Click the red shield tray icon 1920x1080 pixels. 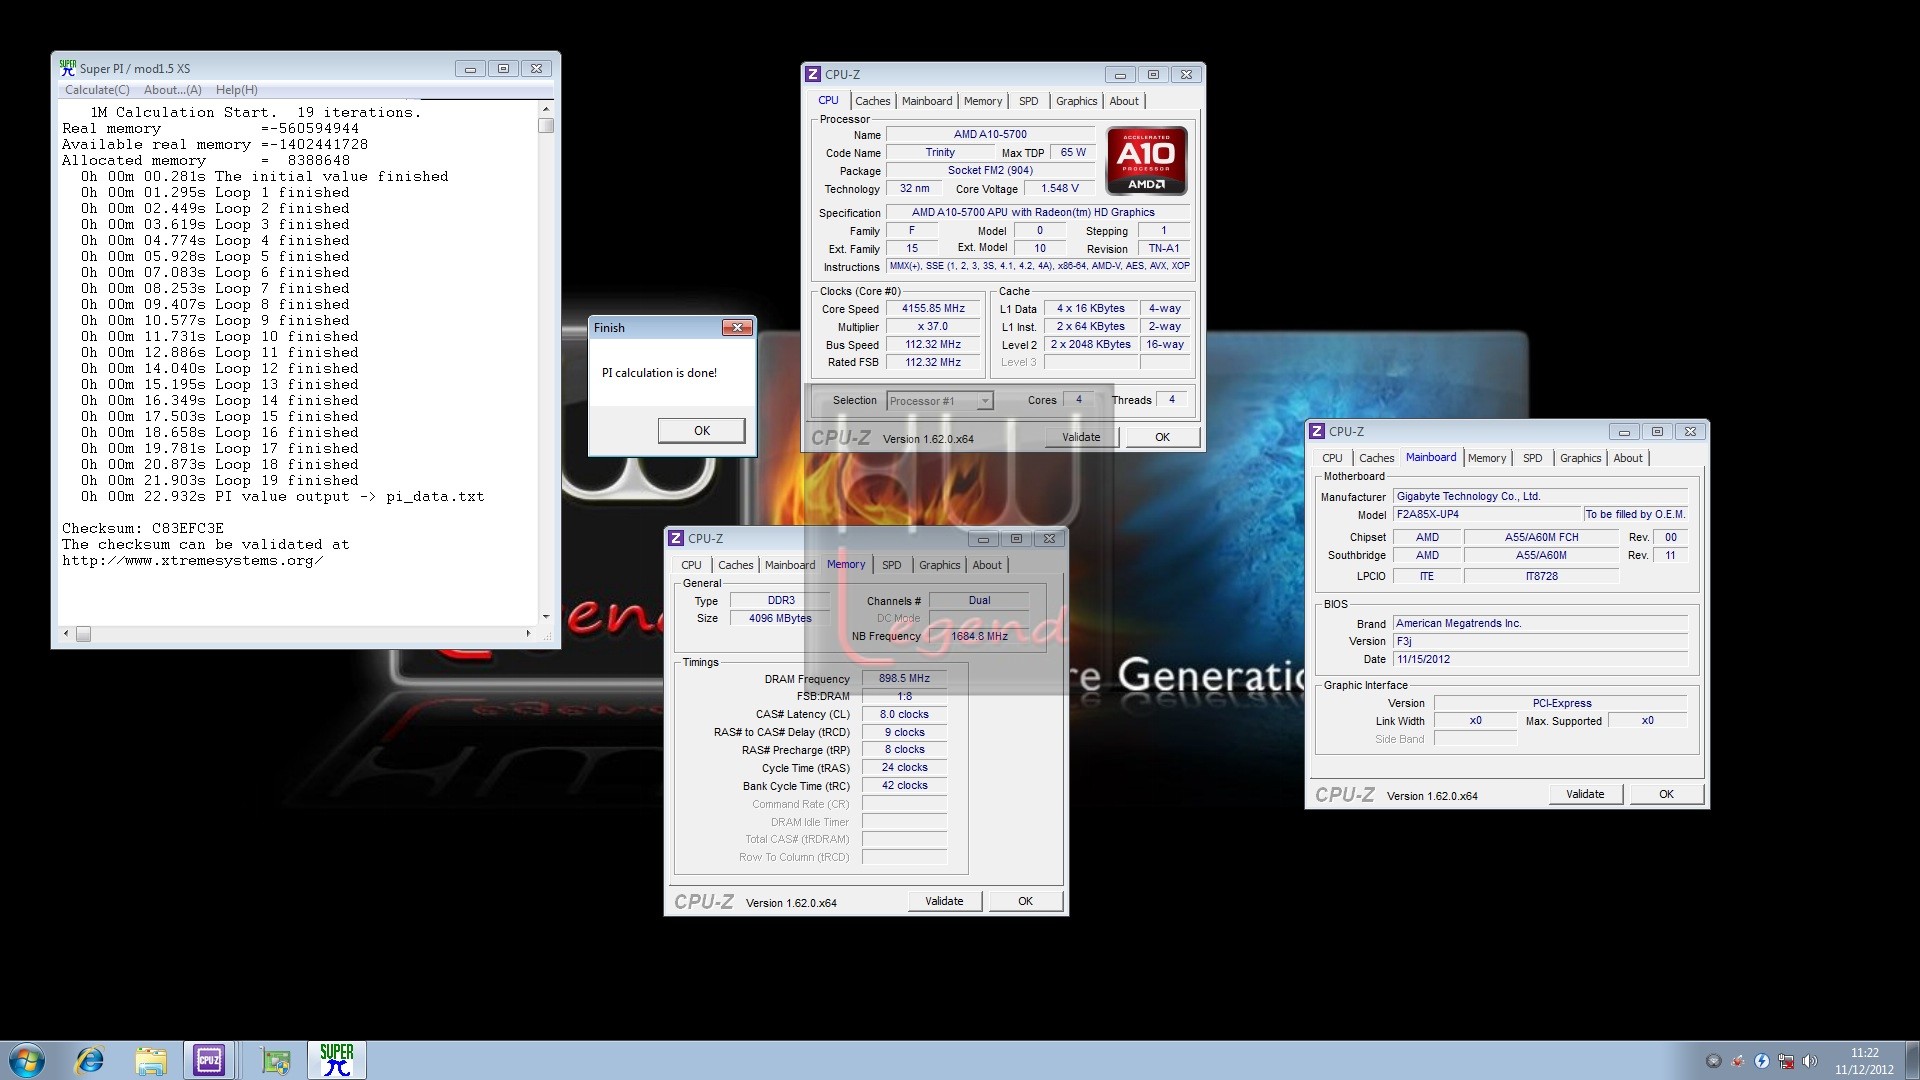pos(1738,1061)
